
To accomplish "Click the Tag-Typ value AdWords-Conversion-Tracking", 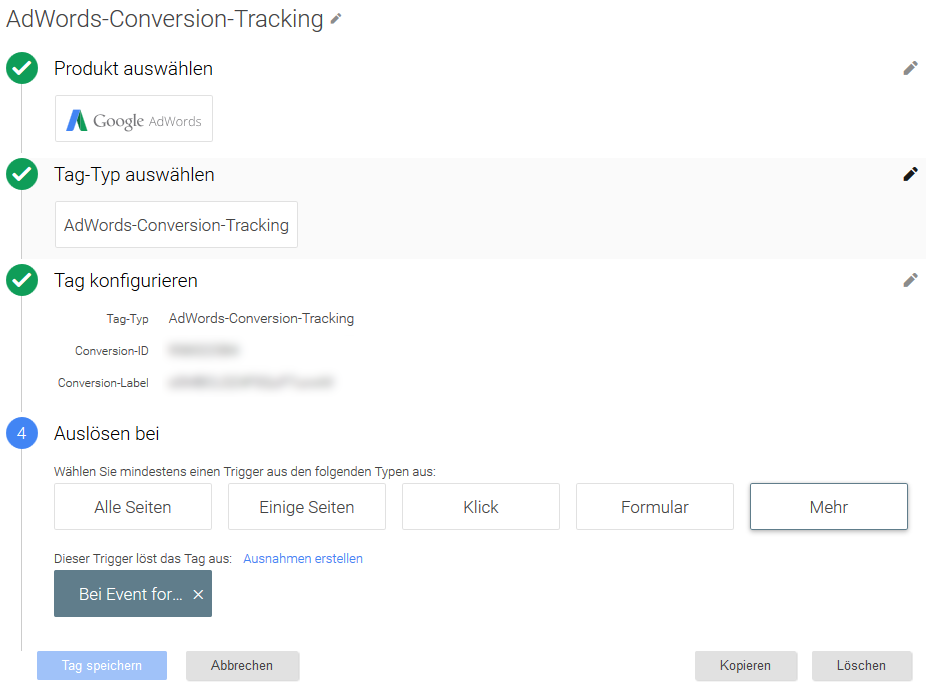I will pos(261,319).
